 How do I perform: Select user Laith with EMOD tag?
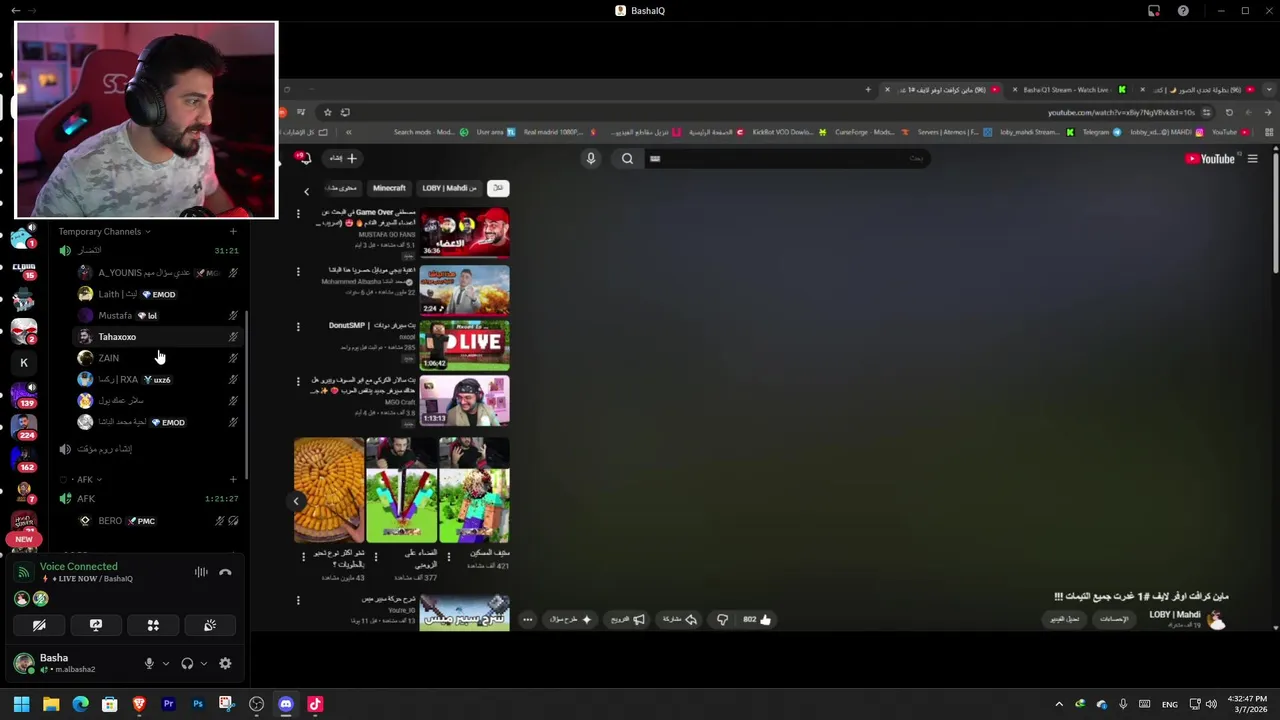(158, 294)
